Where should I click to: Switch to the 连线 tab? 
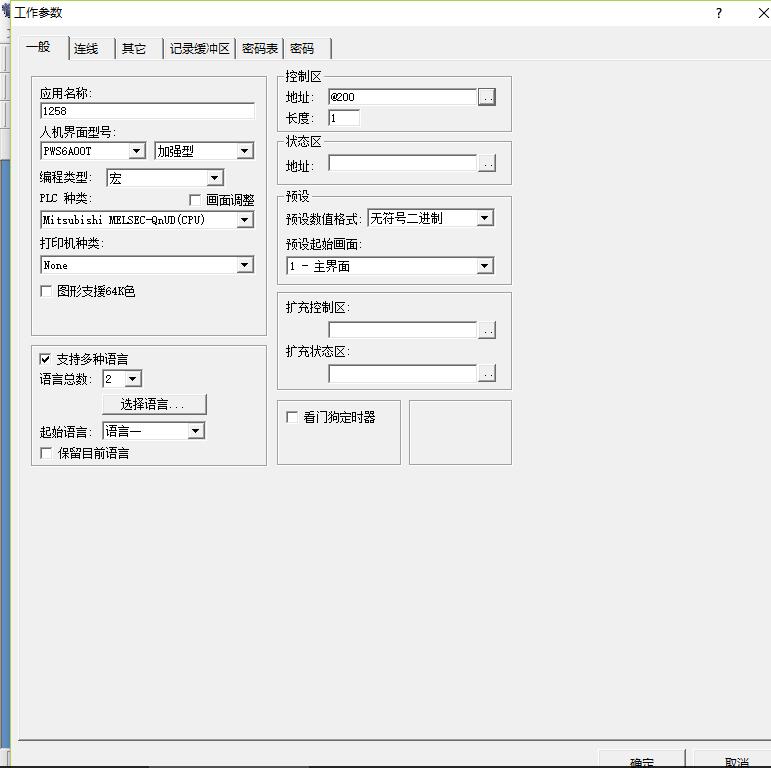pyautogui.click(x=86, y=49)
